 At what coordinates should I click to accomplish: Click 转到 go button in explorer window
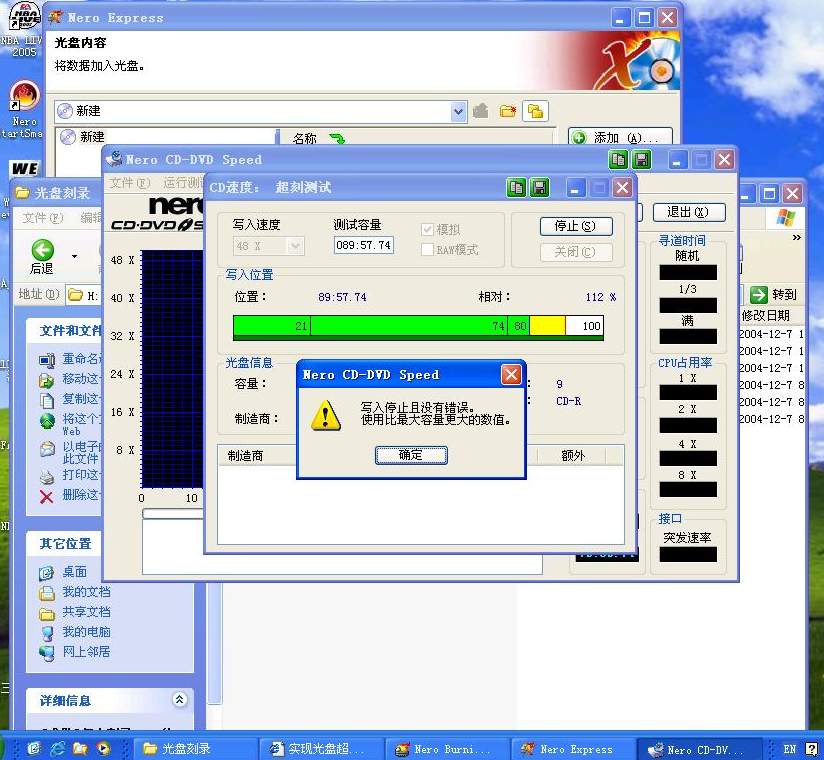773,294
